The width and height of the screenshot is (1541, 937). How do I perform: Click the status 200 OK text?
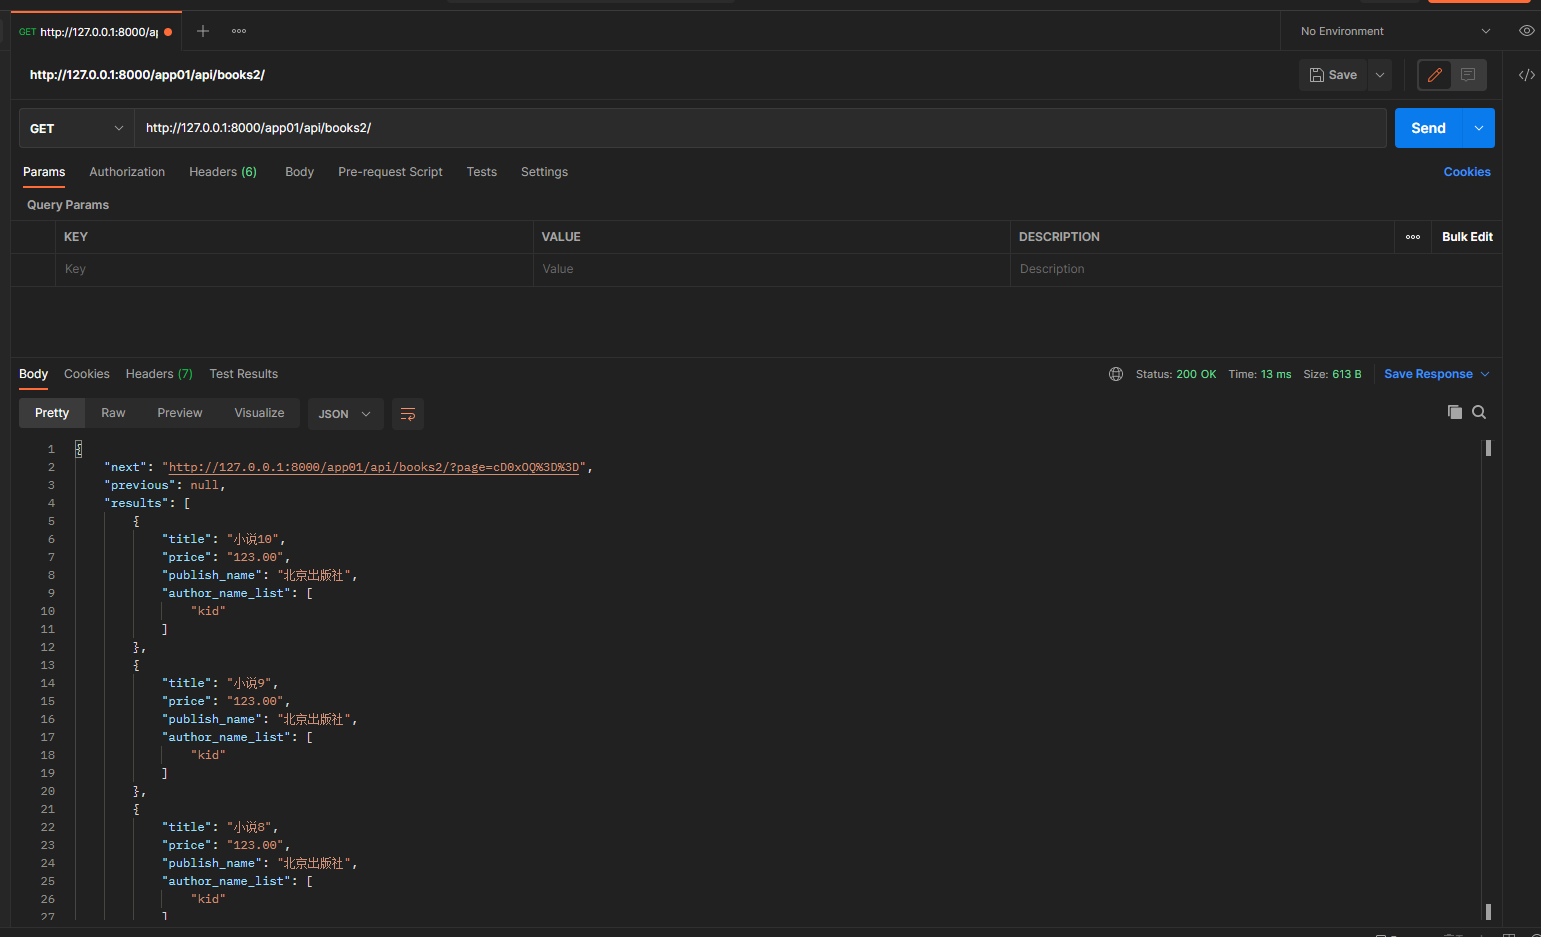click(x=1196, y=374)
